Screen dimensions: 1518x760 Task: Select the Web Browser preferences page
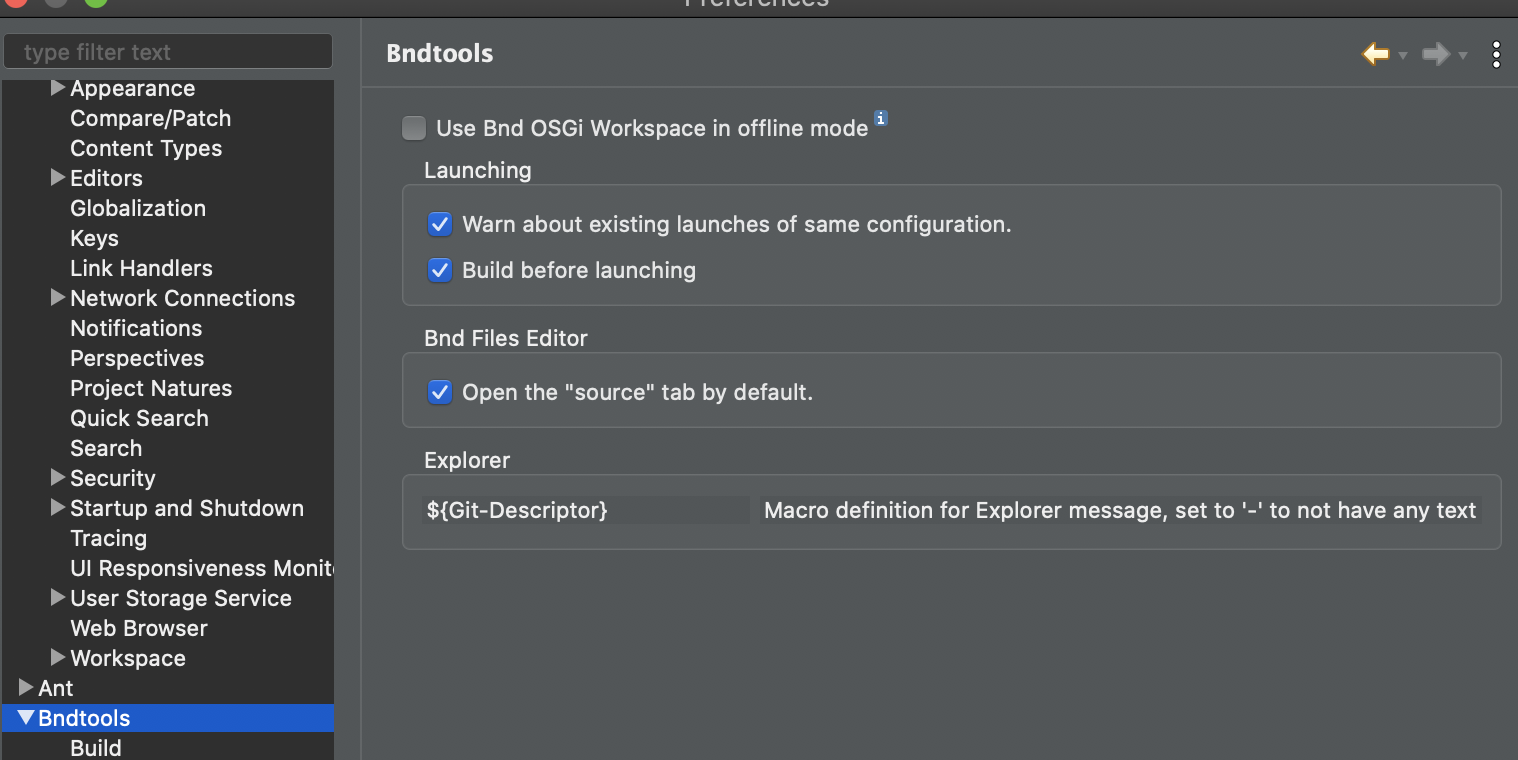click(138, 628)
